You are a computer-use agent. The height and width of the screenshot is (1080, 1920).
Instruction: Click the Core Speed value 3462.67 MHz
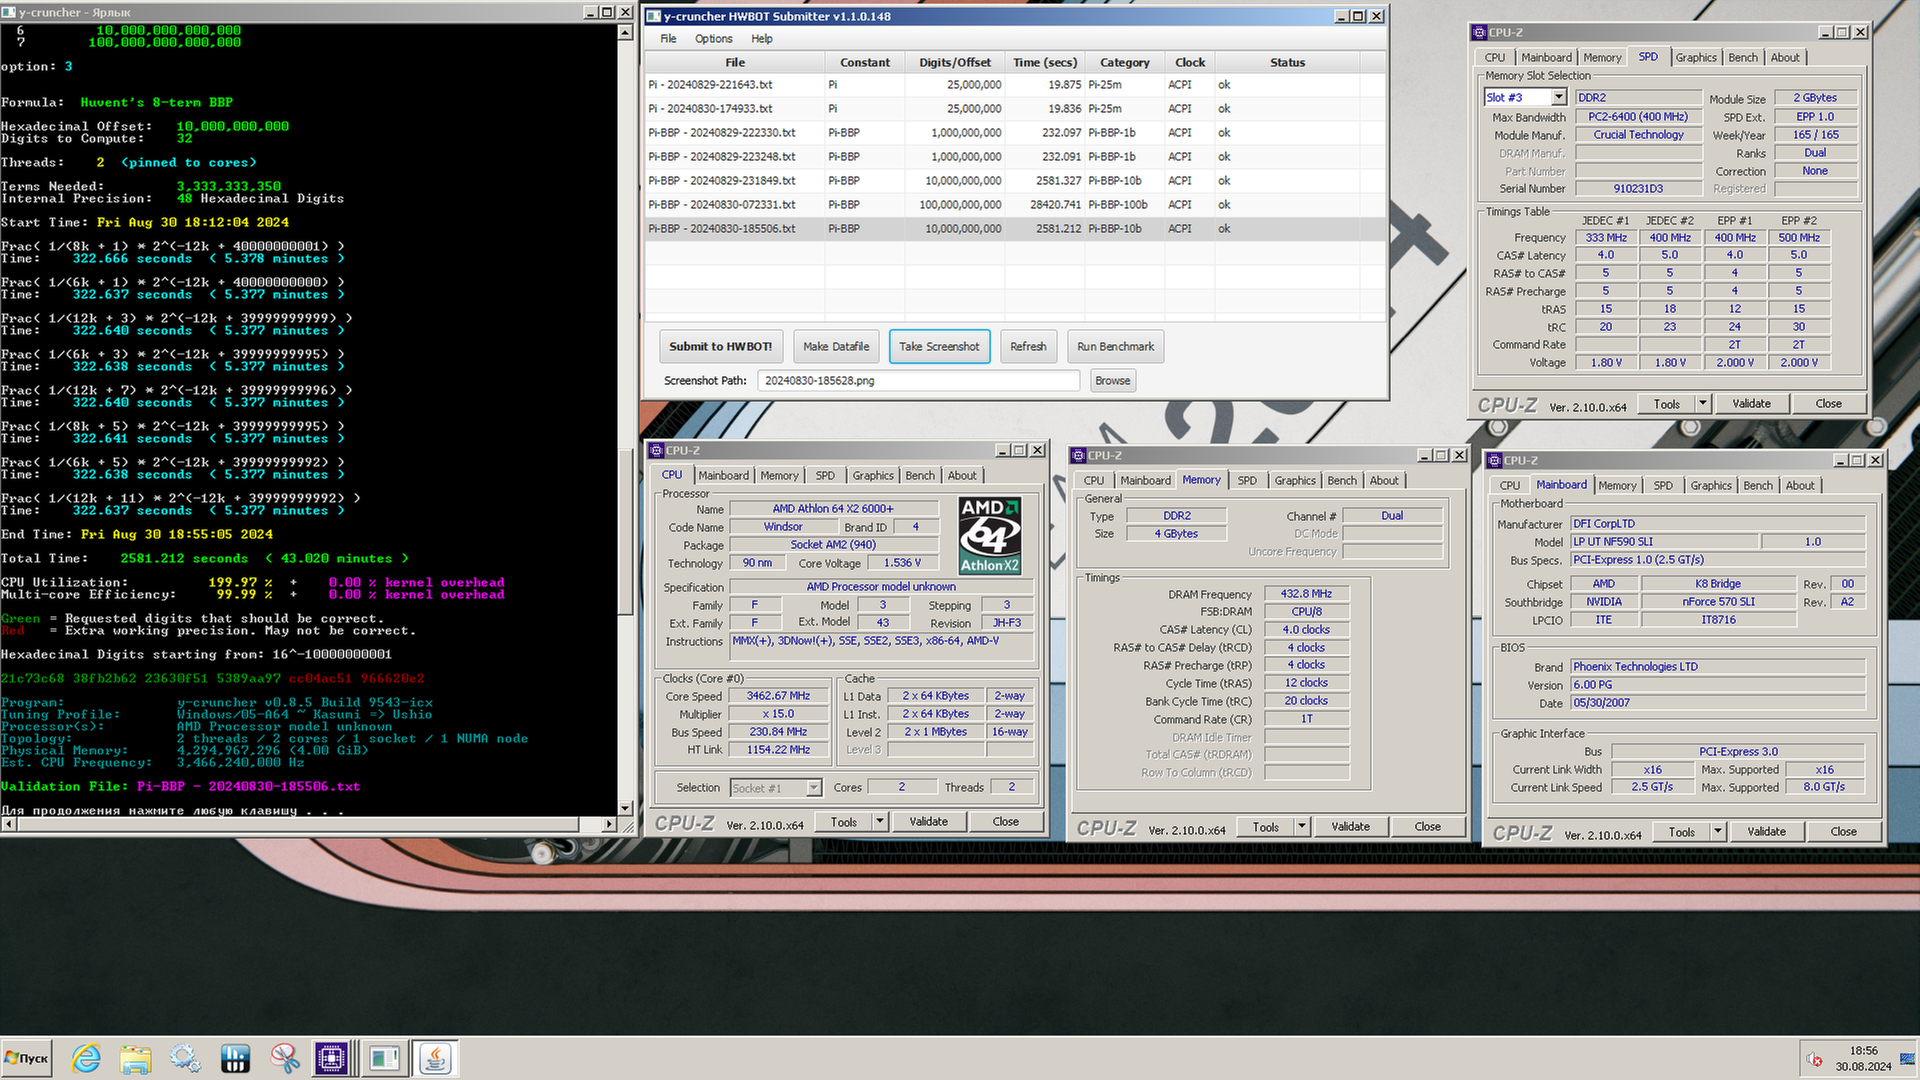click(x=778, y=696)
